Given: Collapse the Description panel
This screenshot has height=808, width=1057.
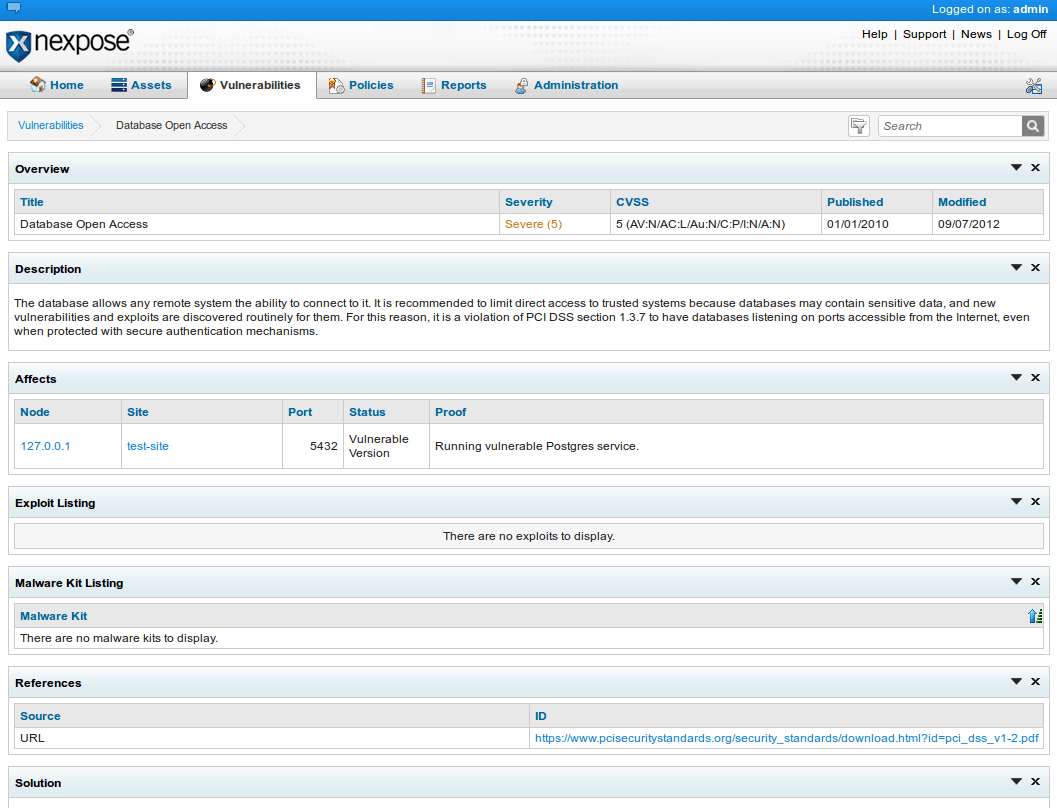Looking at the screenshot, I should tap(1016, 268).
